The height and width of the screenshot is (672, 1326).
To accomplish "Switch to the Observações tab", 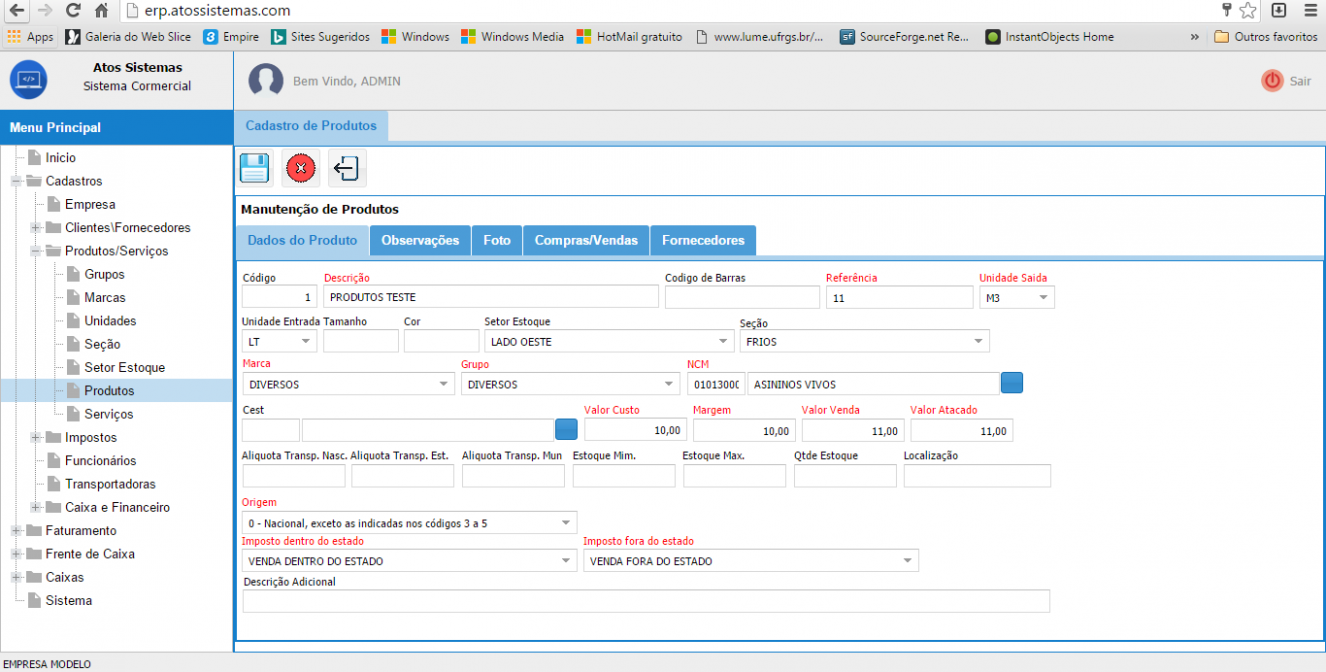I will click(420, 240).
